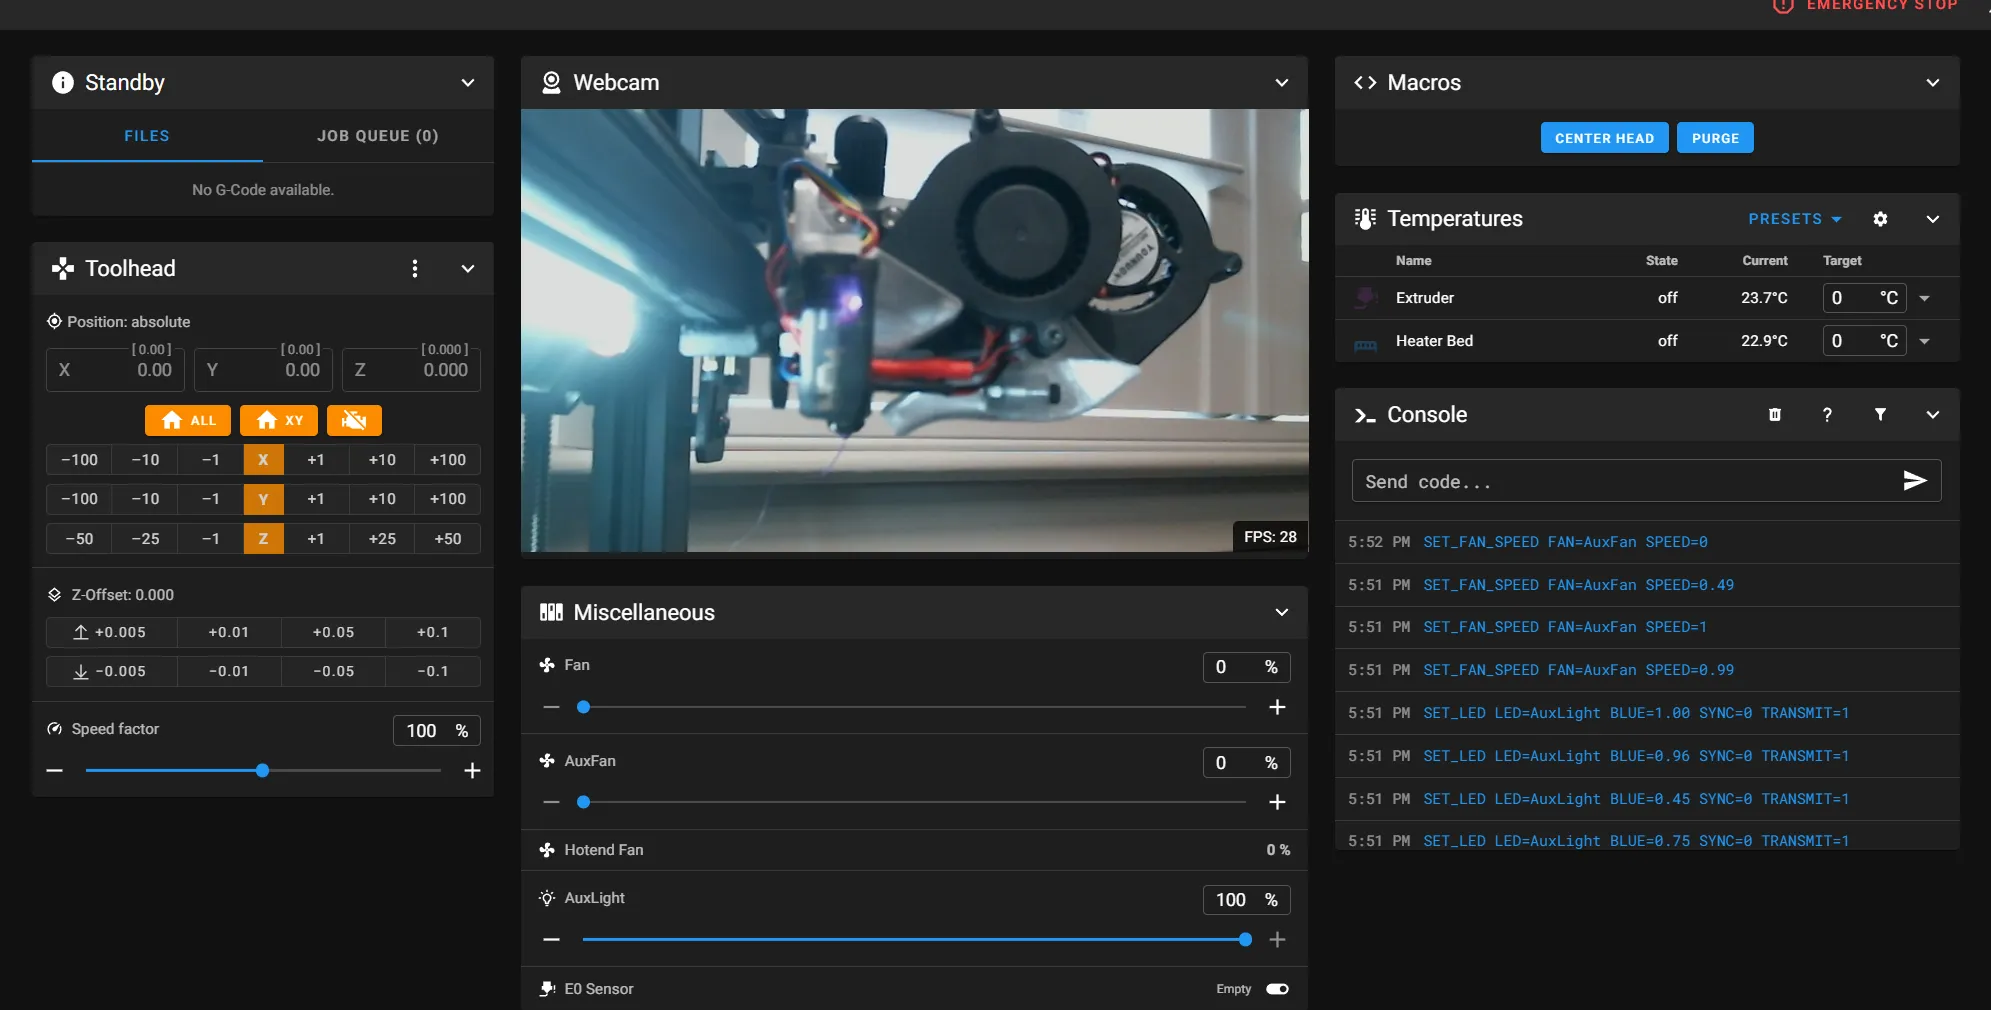Switch to JOB QUEUE tab
The image size is (1991, 1010).
click(377, 136)
